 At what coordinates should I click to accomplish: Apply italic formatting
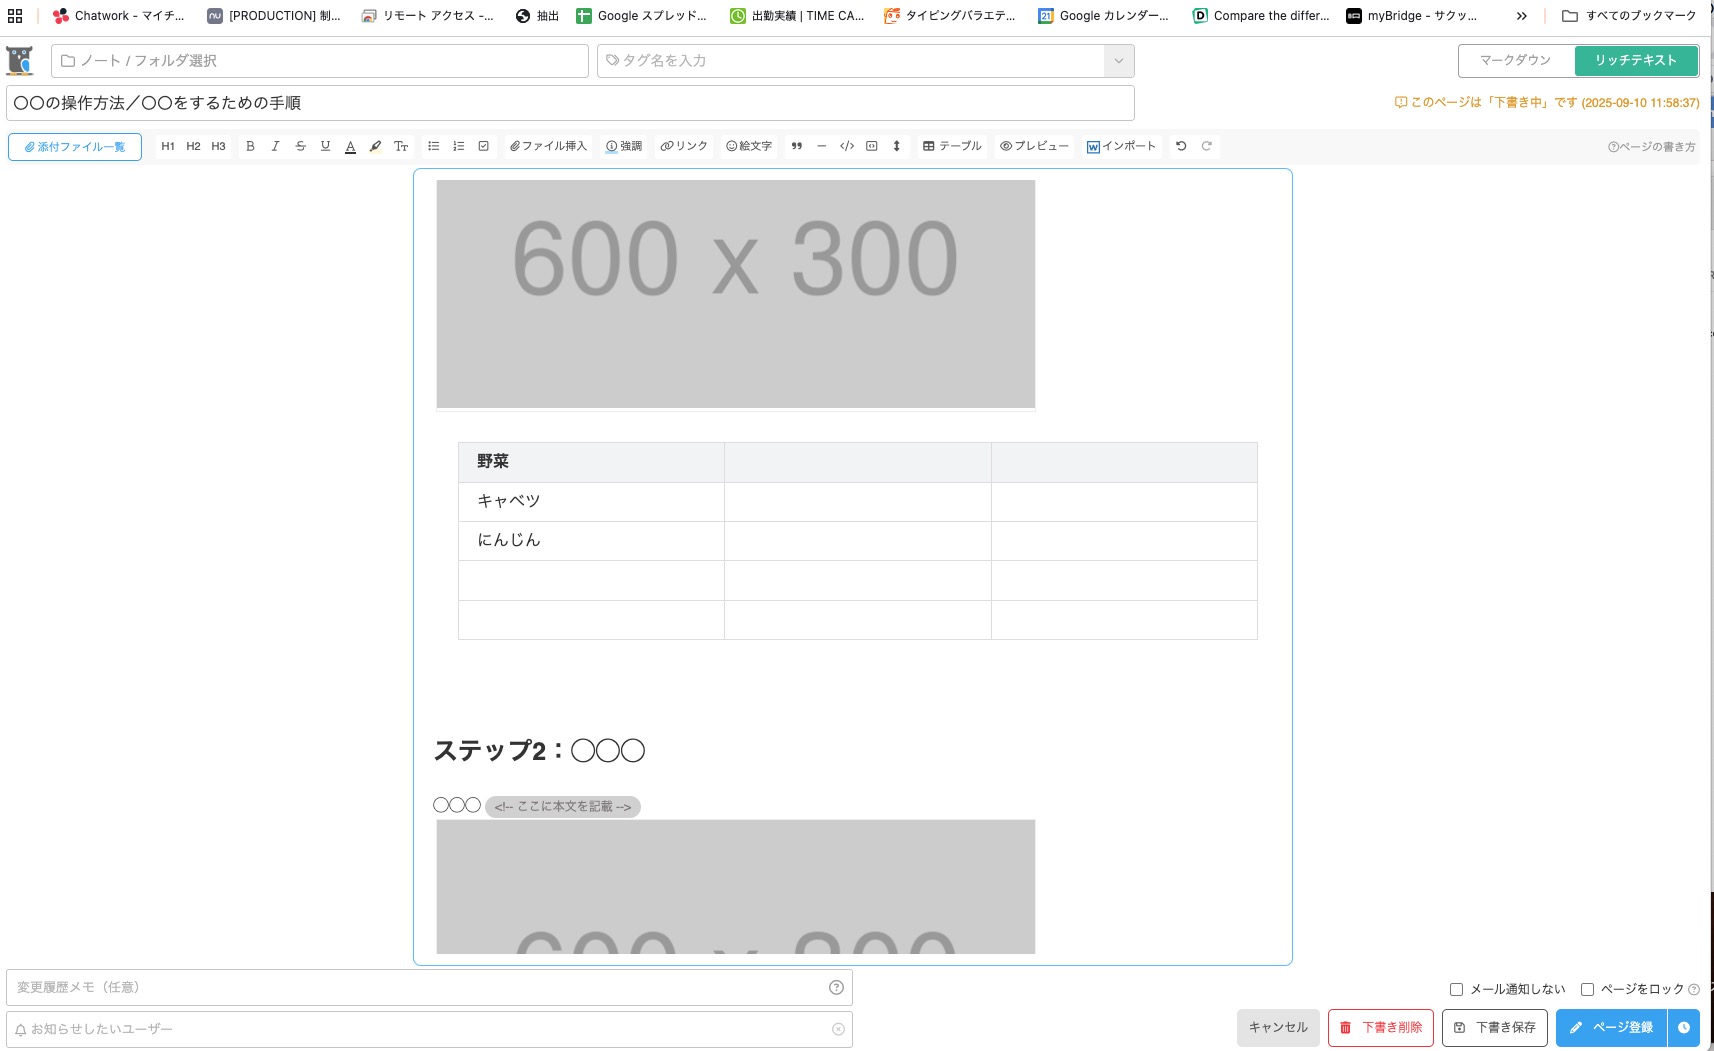[x=275, y=146]
